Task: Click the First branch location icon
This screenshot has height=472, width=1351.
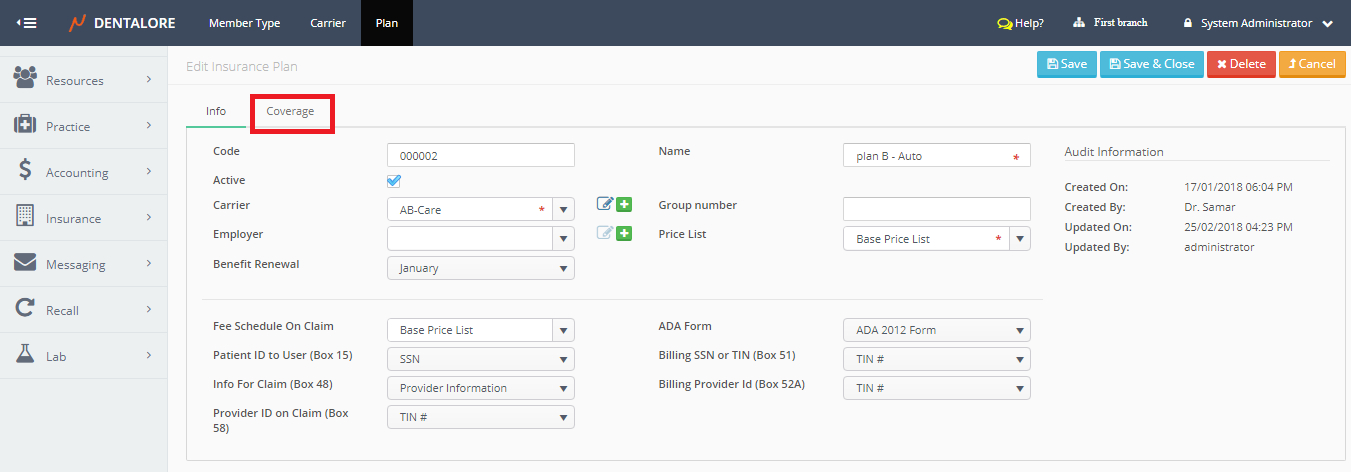Action: pos(1079,23)
